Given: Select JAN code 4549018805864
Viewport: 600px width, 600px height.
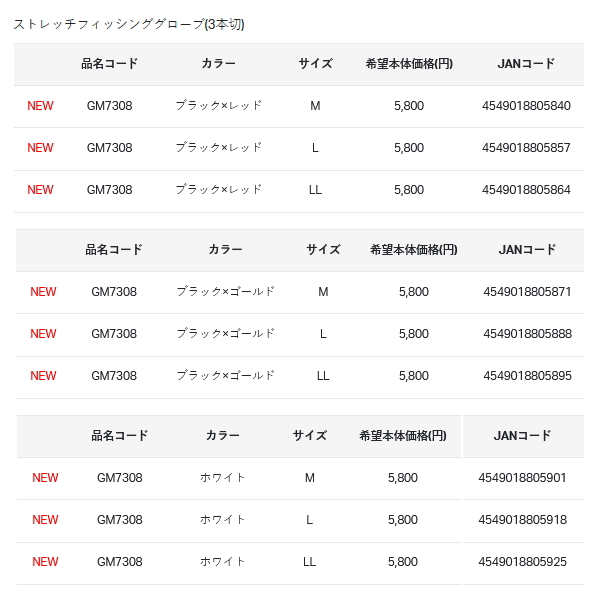Looking at the screenshot, I should click(526, 190).
